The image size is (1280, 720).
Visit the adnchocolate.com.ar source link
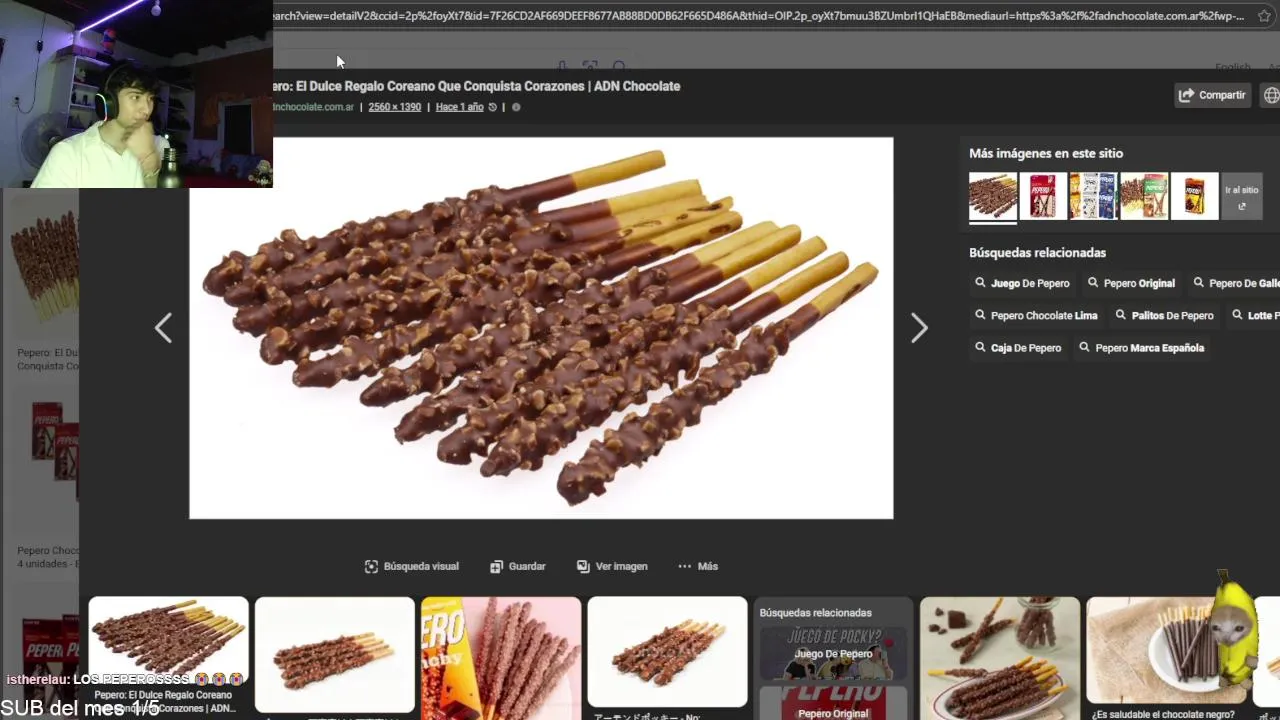[x=313, y=107]
